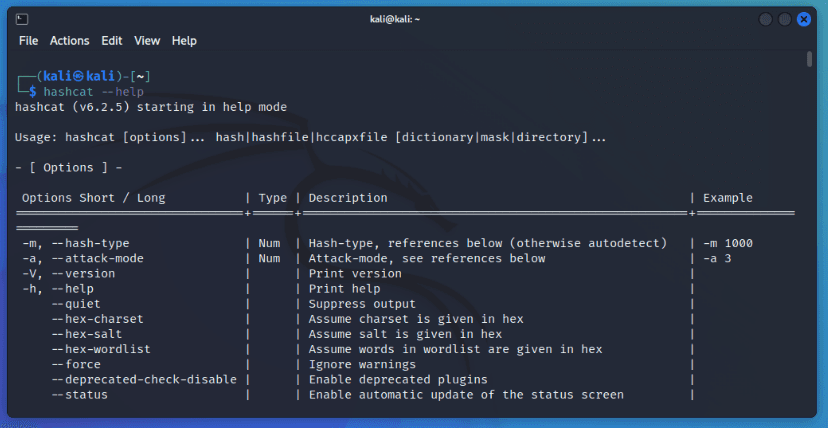Click 'Attack-mode, see references below' description
Screen dimensions: 828x428
[427, 259]
